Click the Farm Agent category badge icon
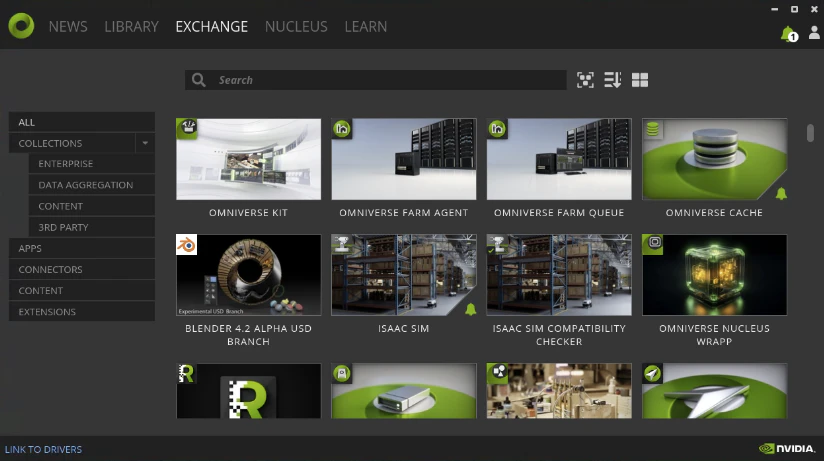The width and height of the screenshot is (824, 461). [x=342, y=128]
